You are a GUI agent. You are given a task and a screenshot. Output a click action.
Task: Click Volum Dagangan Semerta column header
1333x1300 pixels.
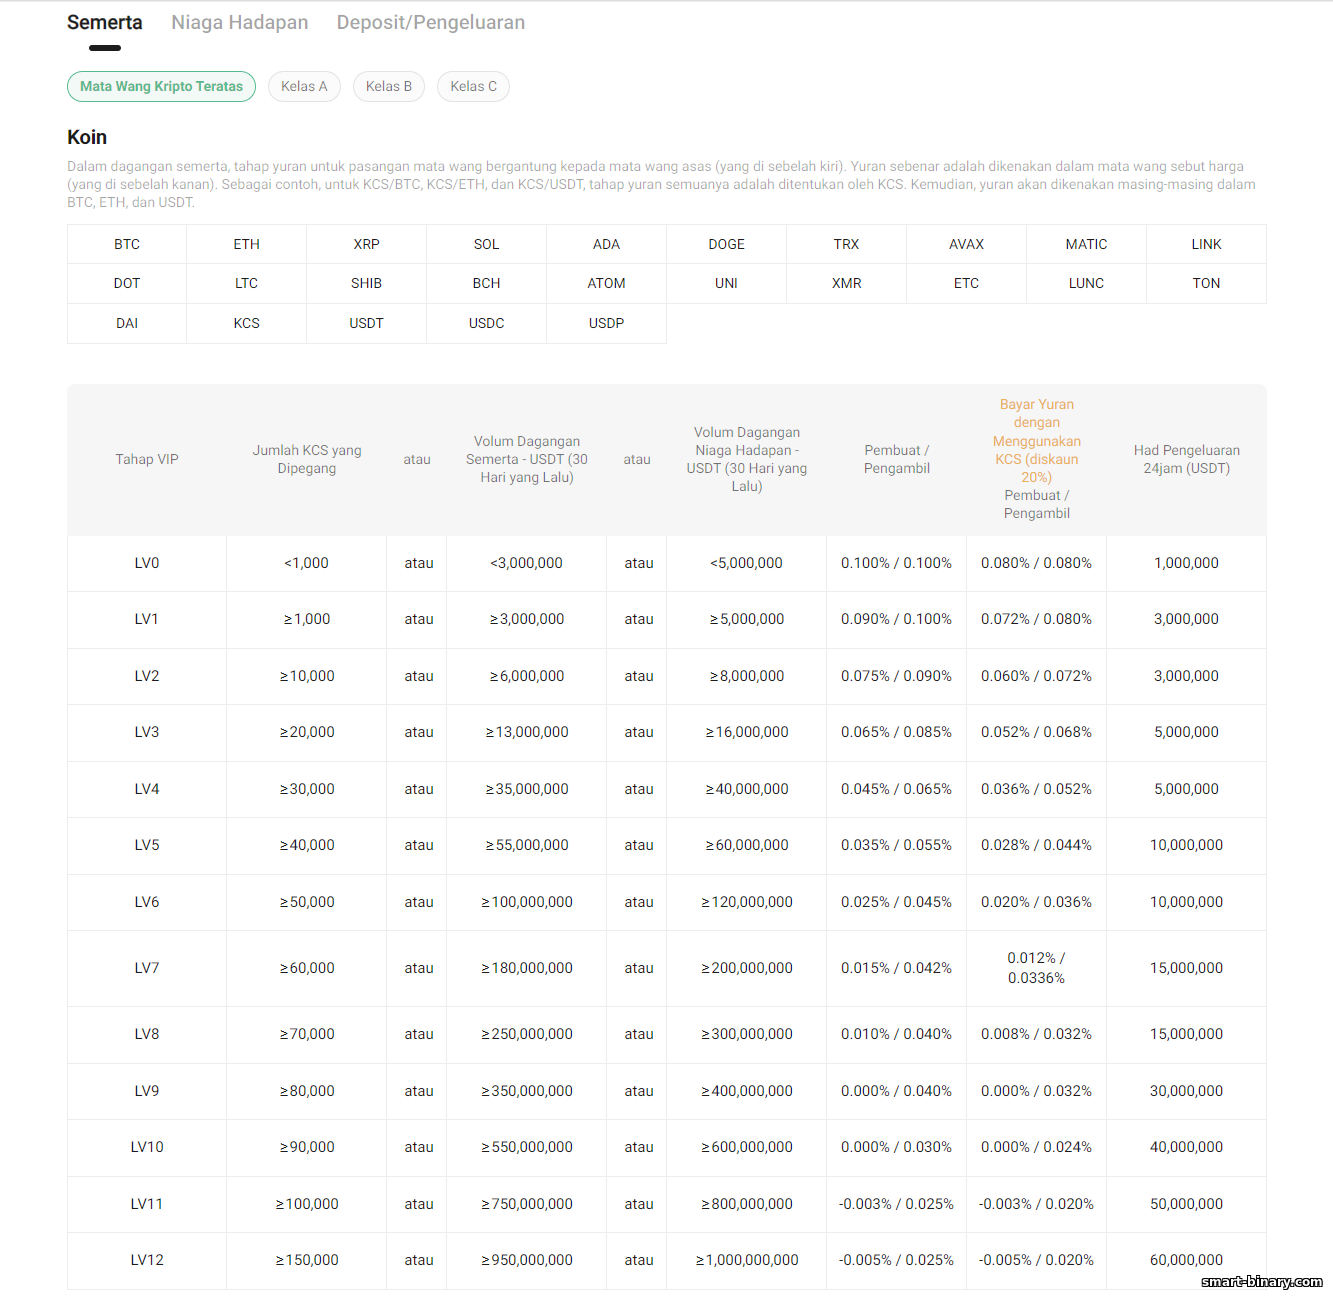pyautogui.click(x=527, y=460)
